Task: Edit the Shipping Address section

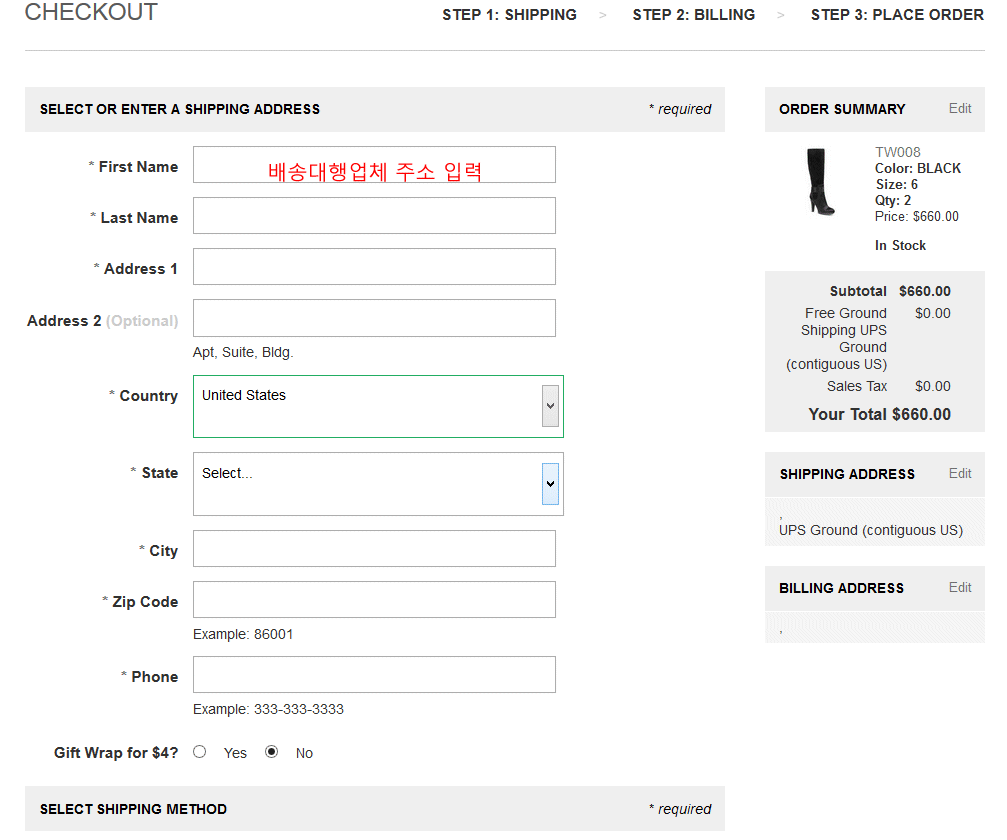Action: pyautogui.click(x=959, y=473)
